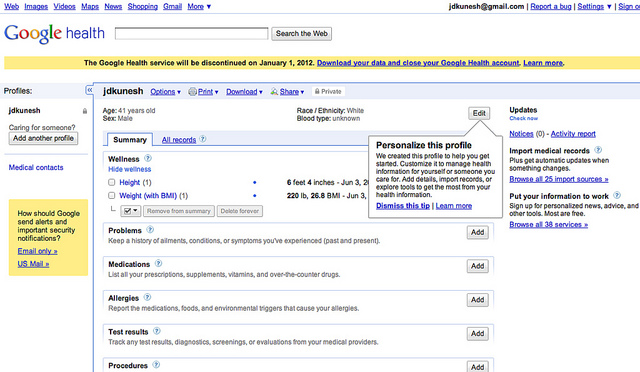
Task: Click the Edit profile button
Action: point(479,113)
